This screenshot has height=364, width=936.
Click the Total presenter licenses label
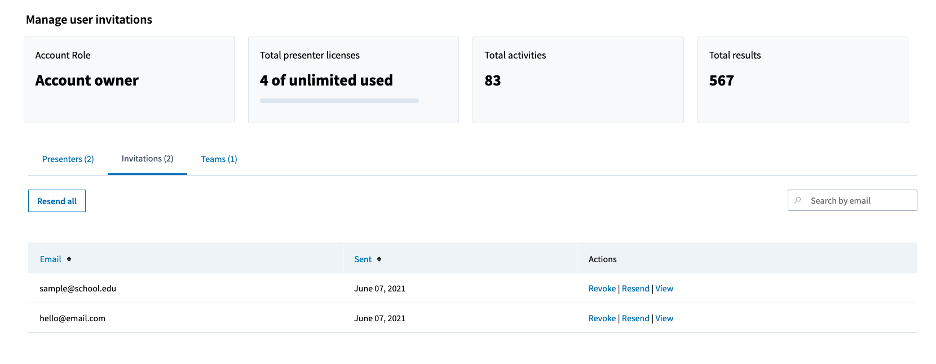point(310,55)
